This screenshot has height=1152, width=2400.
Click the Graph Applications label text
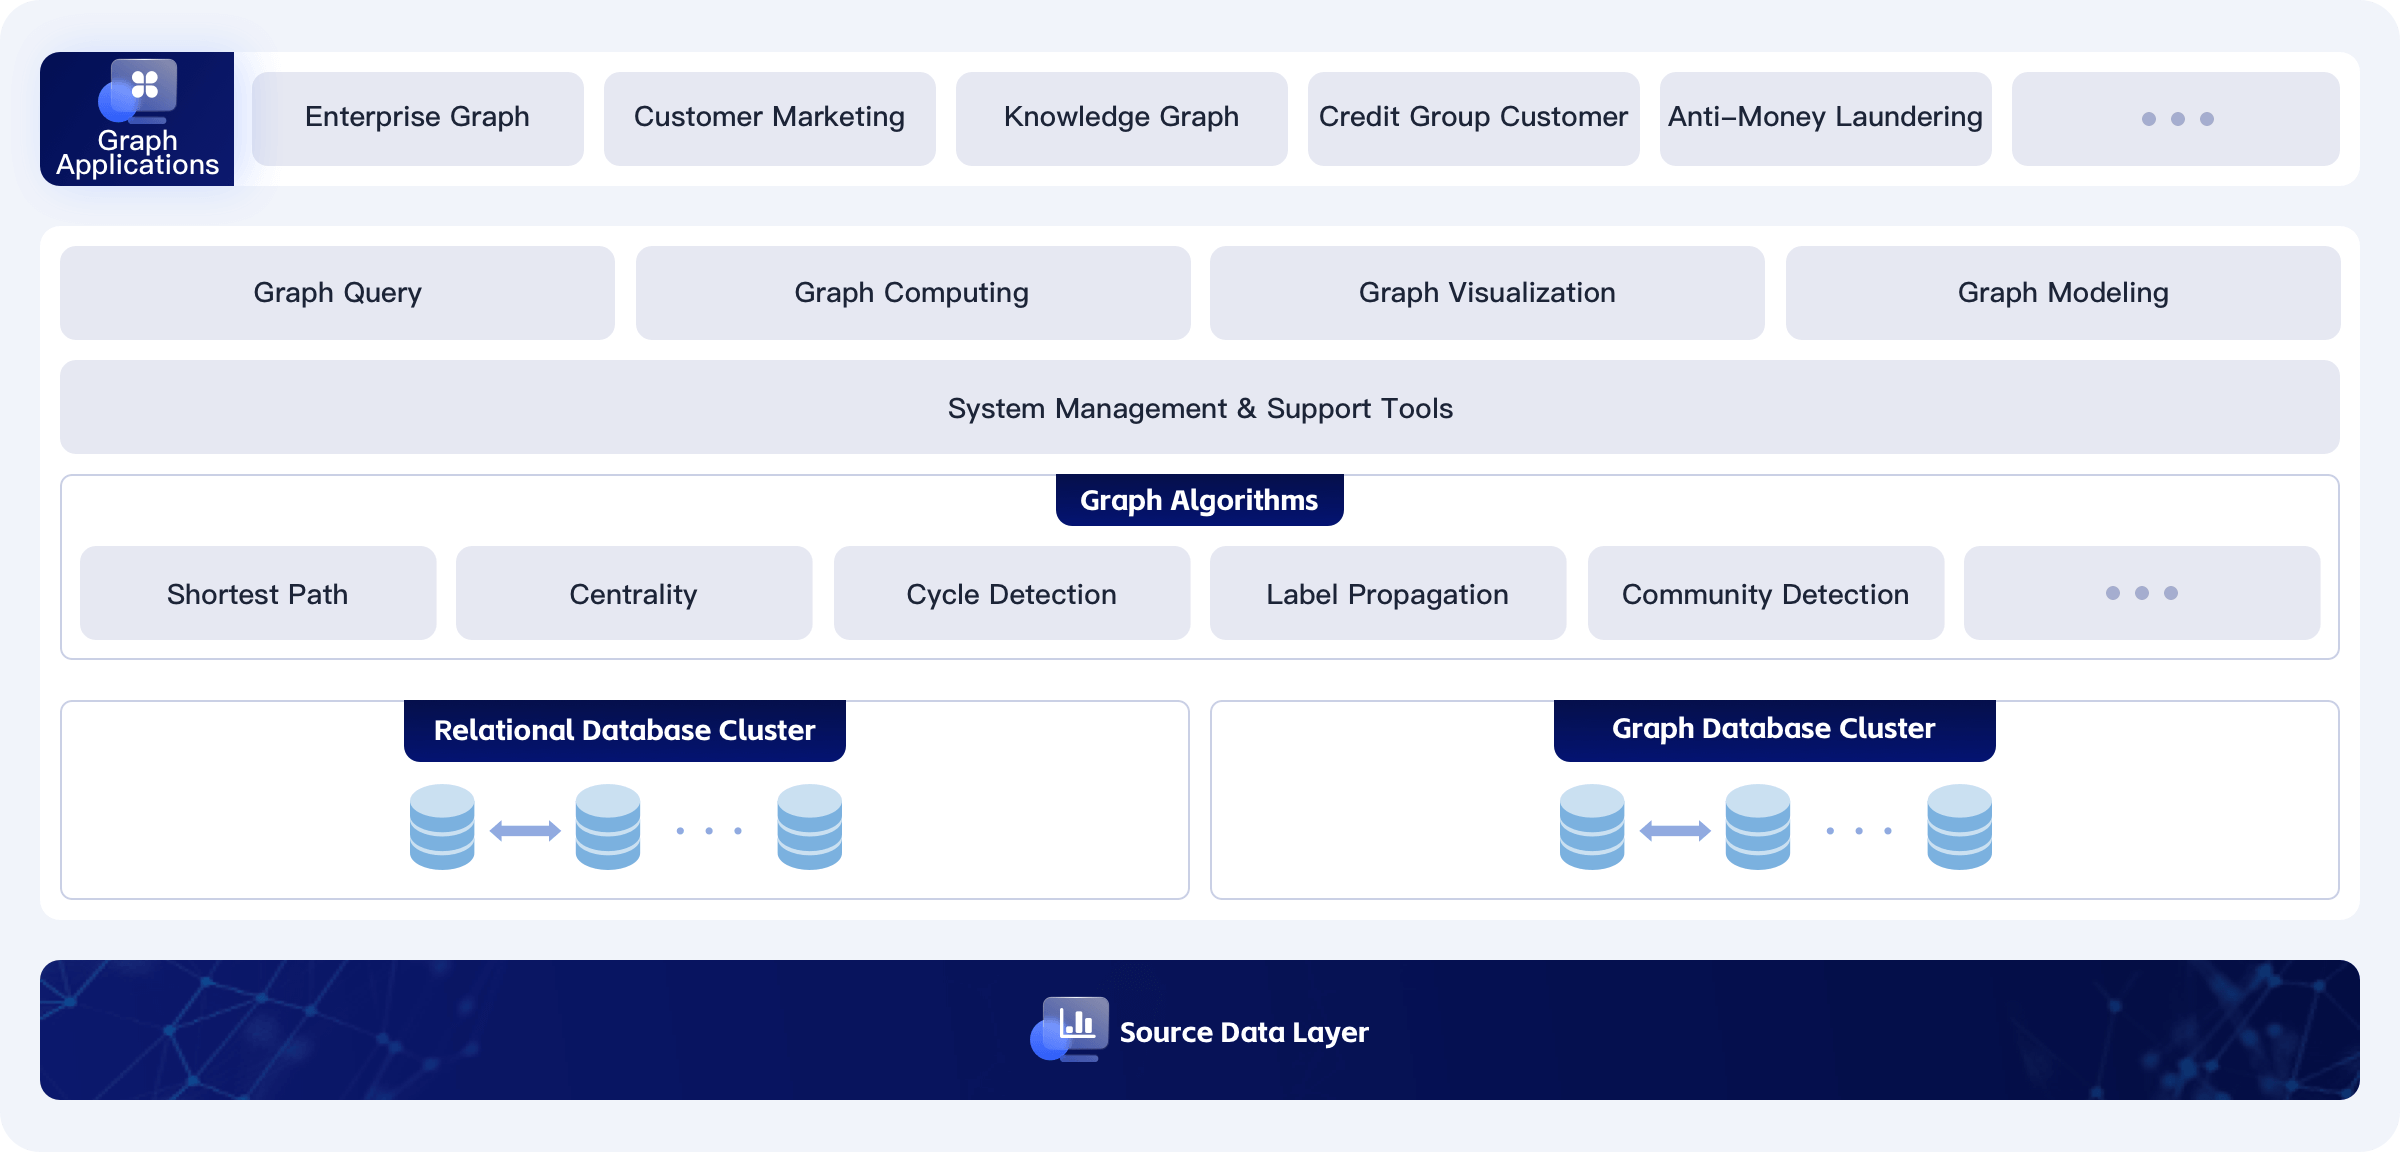pos(137,153)
